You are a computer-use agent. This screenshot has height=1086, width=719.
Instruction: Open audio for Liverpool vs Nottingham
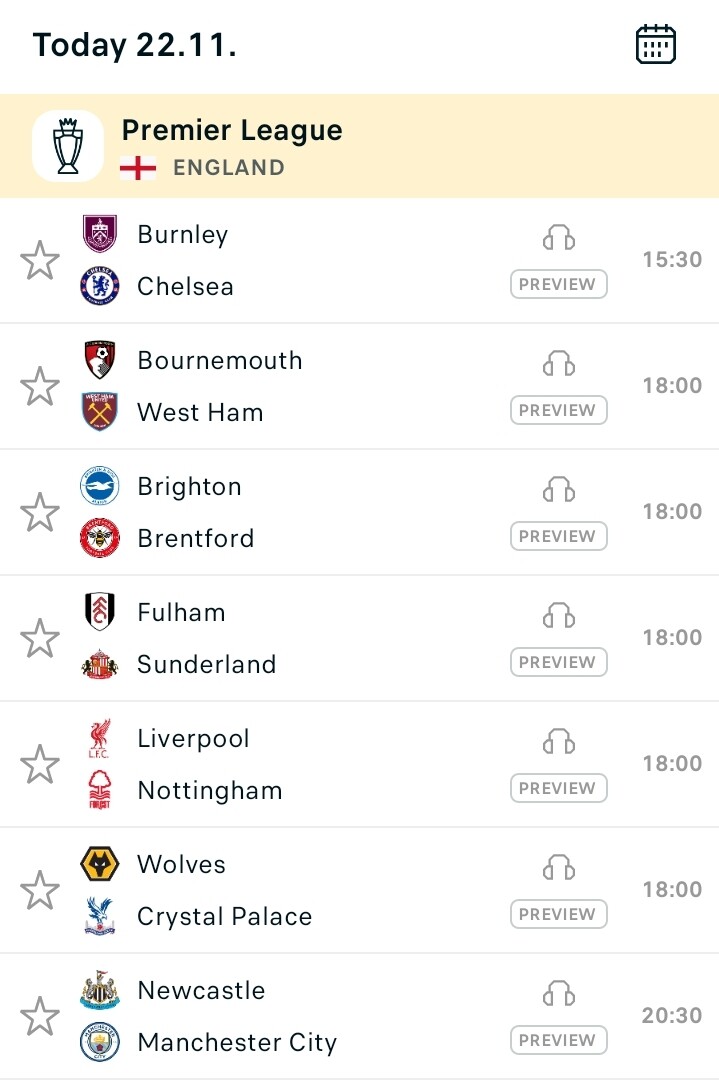558,741
